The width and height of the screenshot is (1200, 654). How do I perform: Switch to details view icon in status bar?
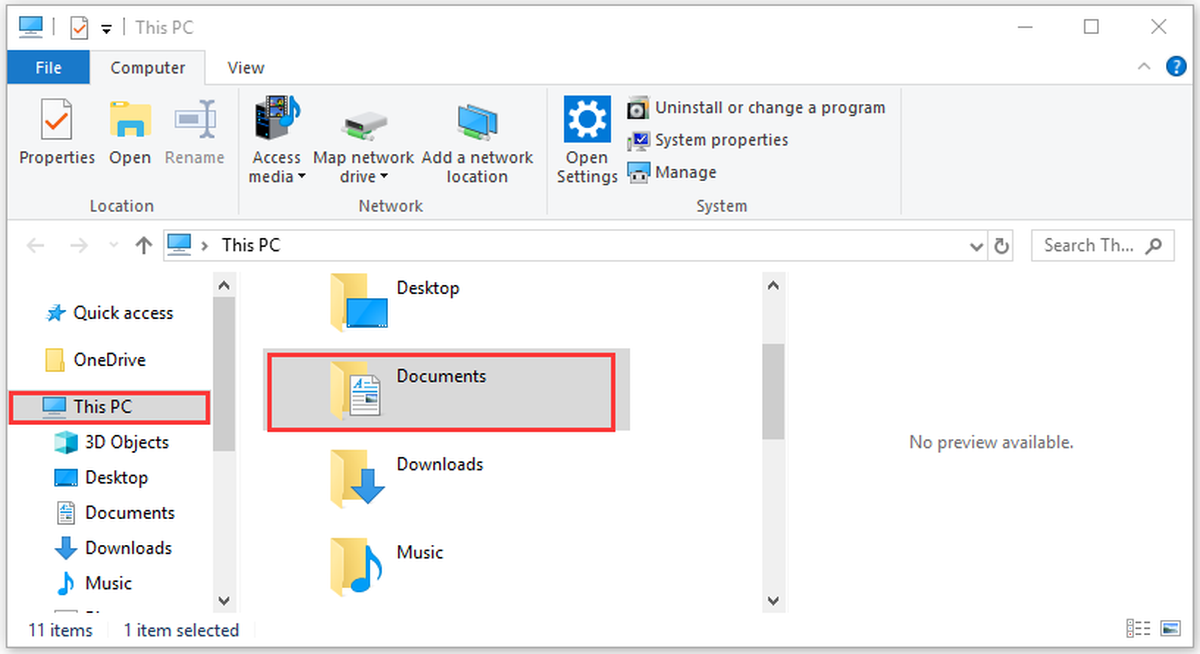1138,628
